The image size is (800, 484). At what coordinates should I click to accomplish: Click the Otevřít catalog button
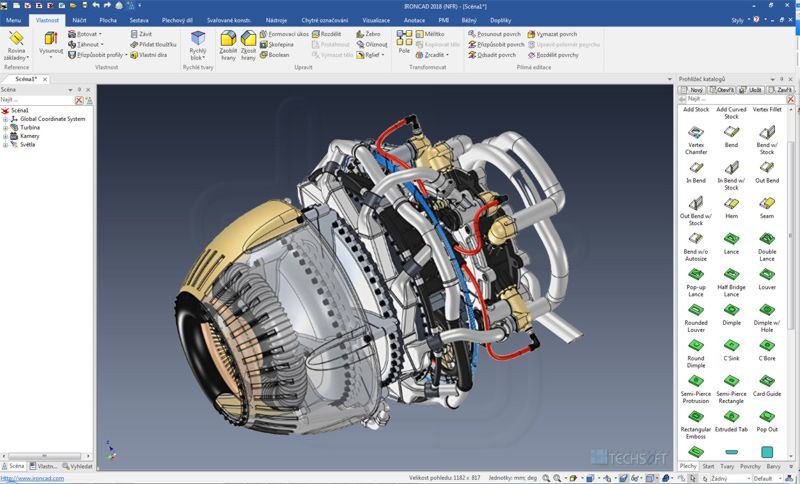click(721, 90)
